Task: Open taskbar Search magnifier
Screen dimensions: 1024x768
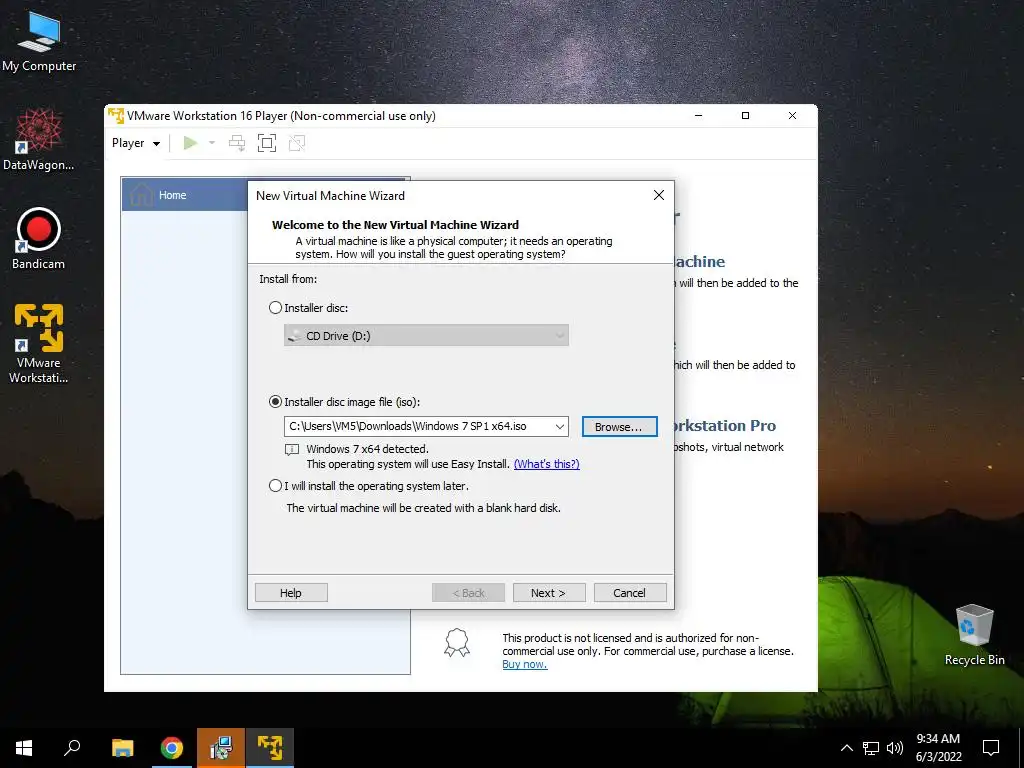Action: click(72, 748)
